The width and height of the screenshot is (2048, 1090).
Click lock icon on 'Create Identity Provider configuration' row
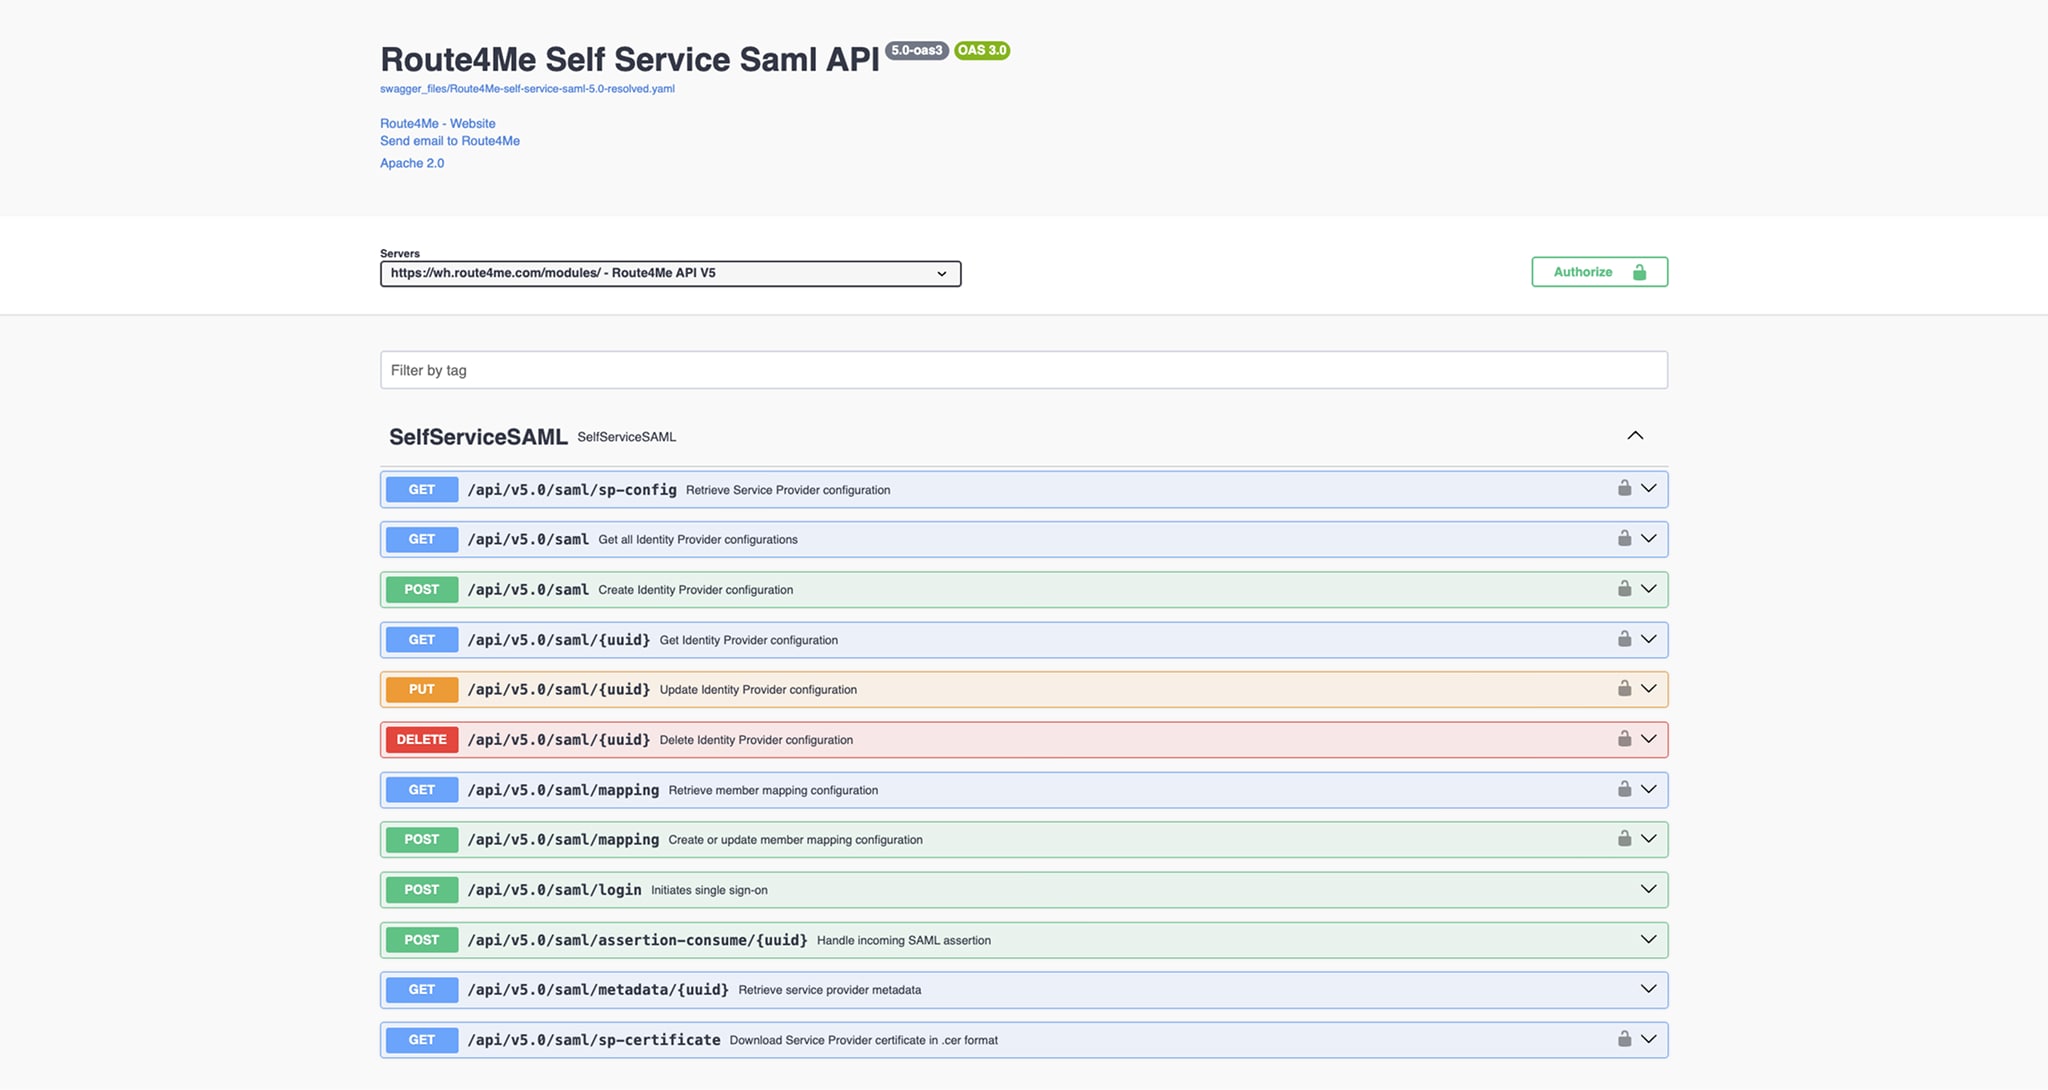1624,588
